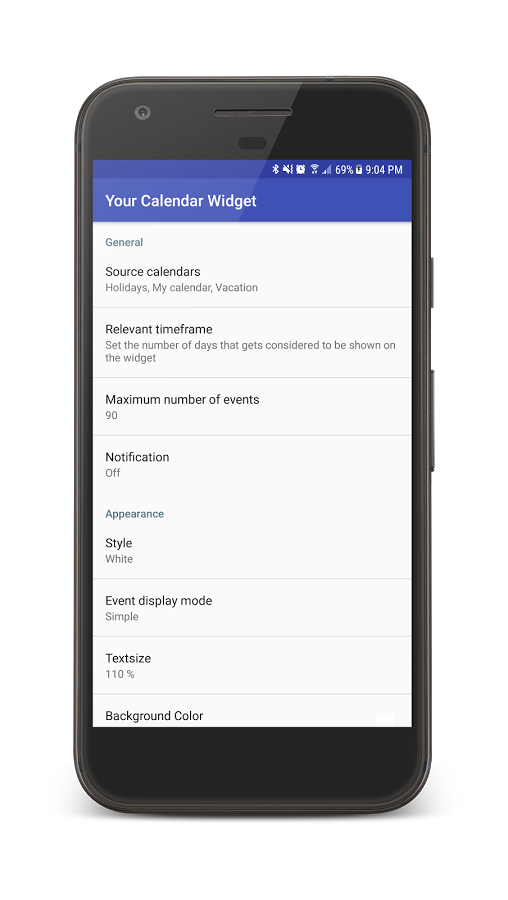Change the Notification setting currently Off
This screenshot has width=508, height=900.
coord(252,464)
